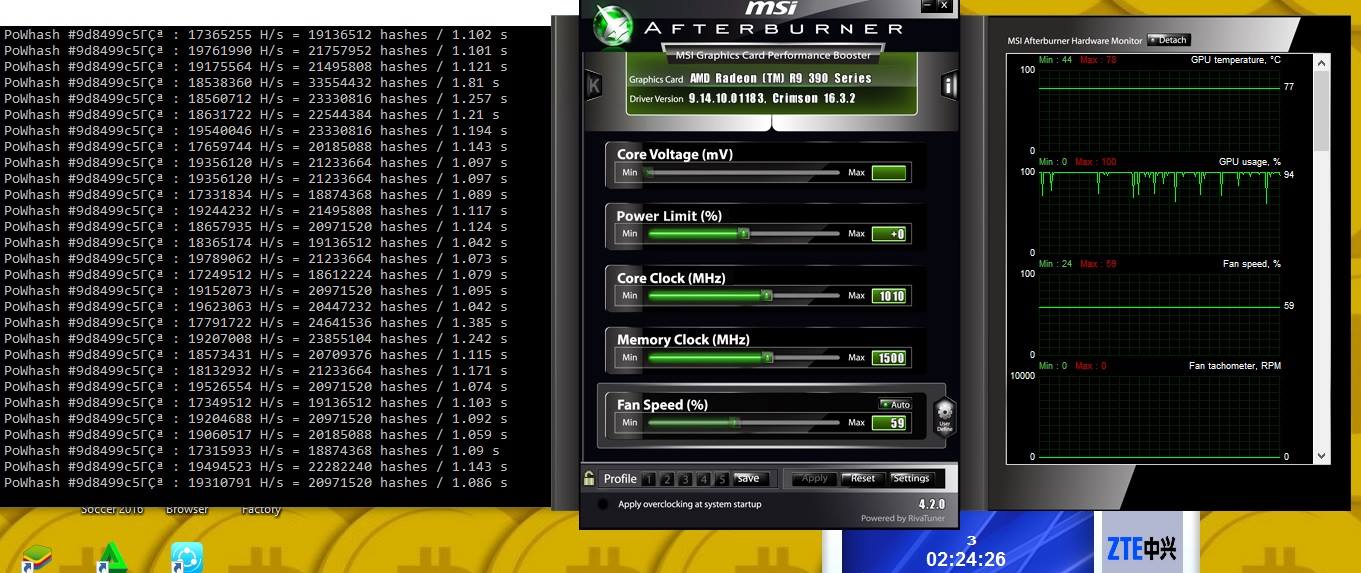Click the blue circular arrows desktop shortcut
1361x573 pixels.
click(187, 557)
